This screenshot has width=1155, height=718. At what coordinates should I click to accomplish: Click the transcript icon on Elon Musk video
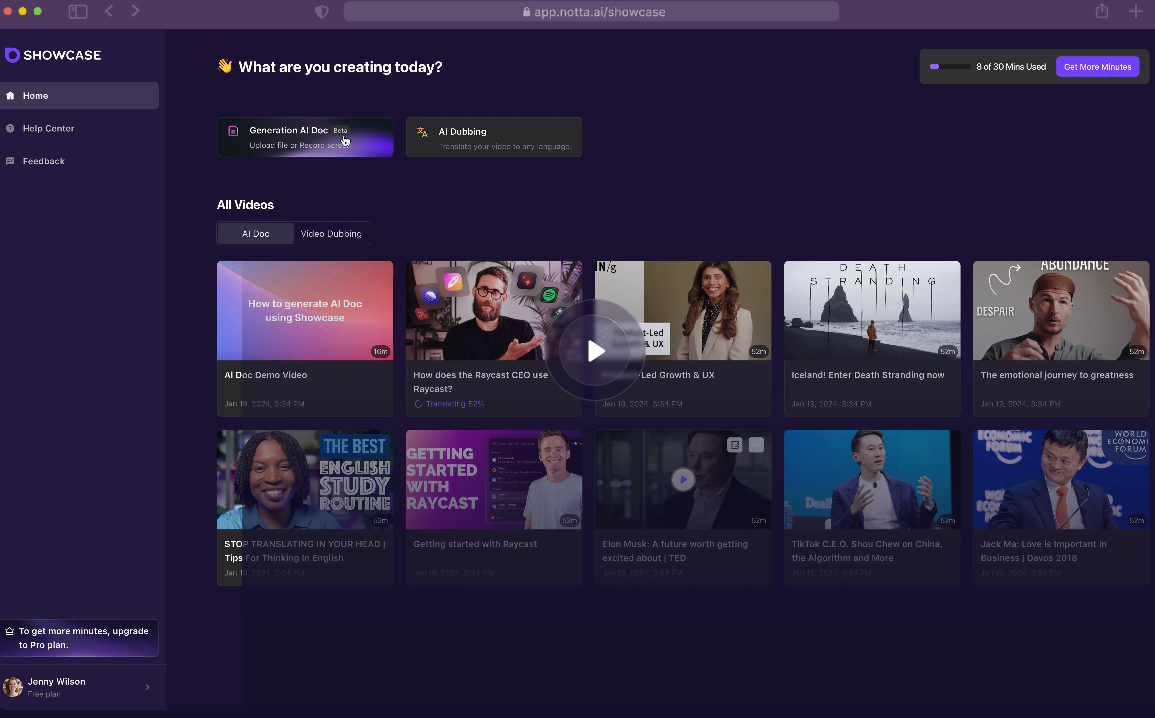734,445
